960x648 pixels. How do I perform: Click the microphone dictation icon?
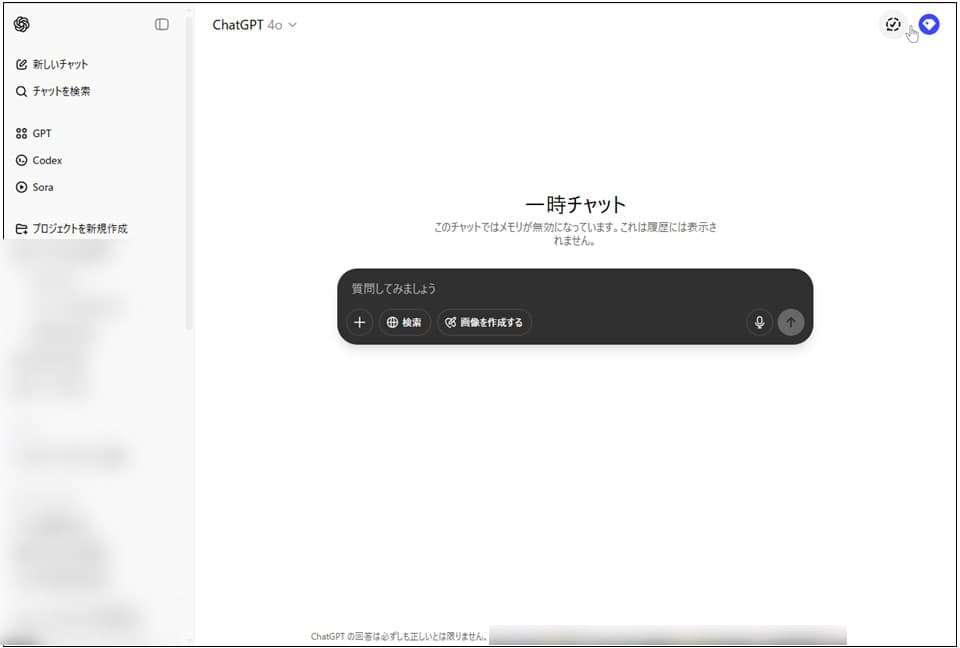759,322
